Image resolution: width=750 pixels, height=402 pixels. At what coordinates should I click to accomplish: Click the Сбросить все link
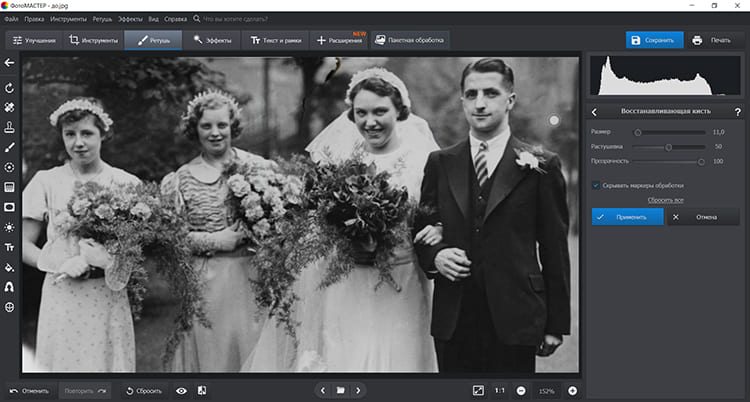pos(665,200)
